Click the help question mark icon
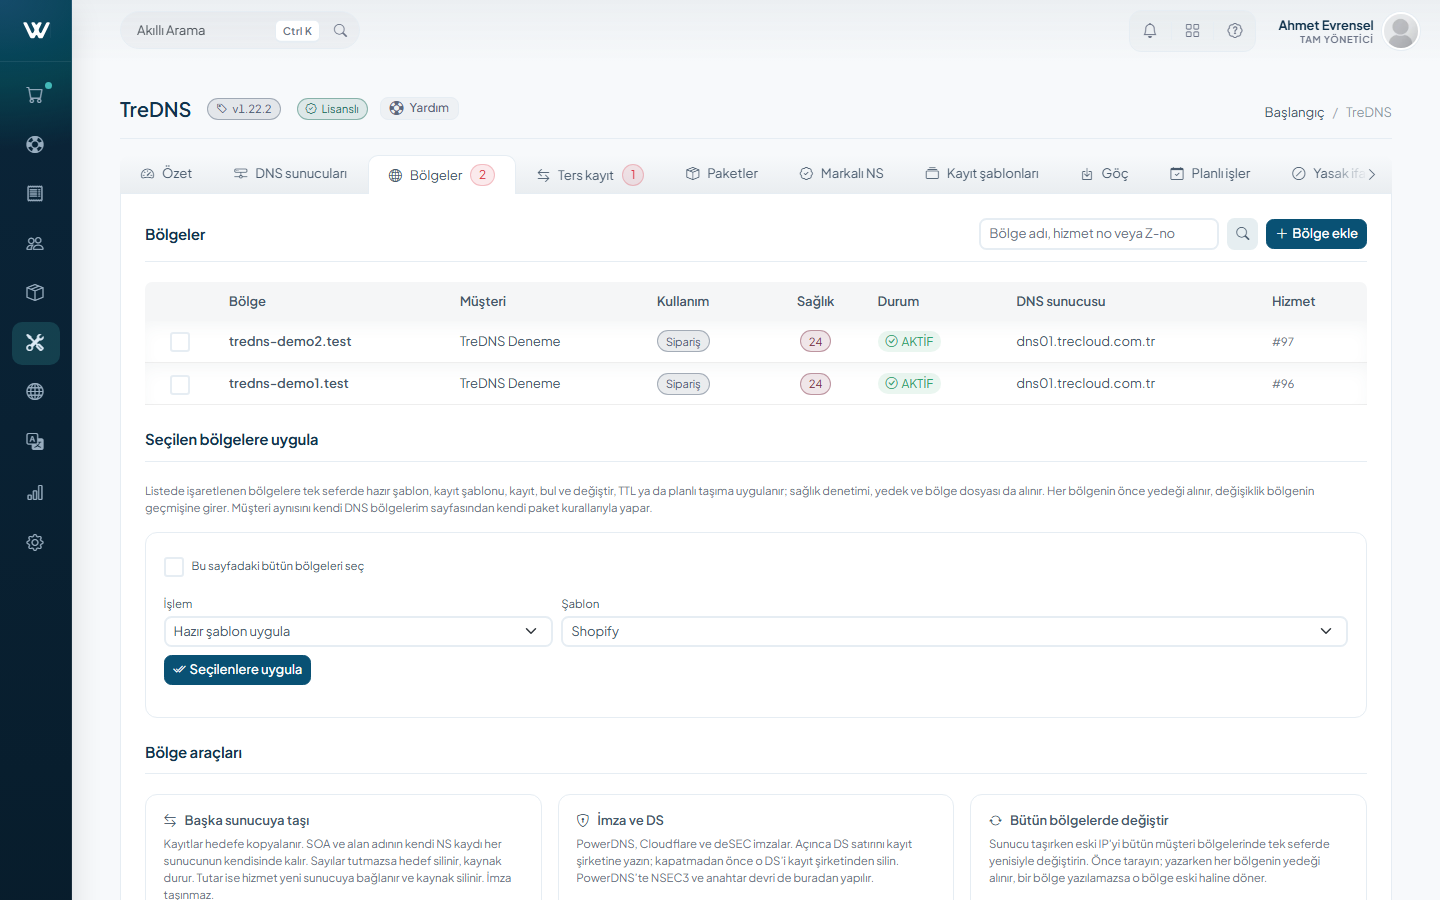This screenshot has height=900, width=1440. [1235, 31]
